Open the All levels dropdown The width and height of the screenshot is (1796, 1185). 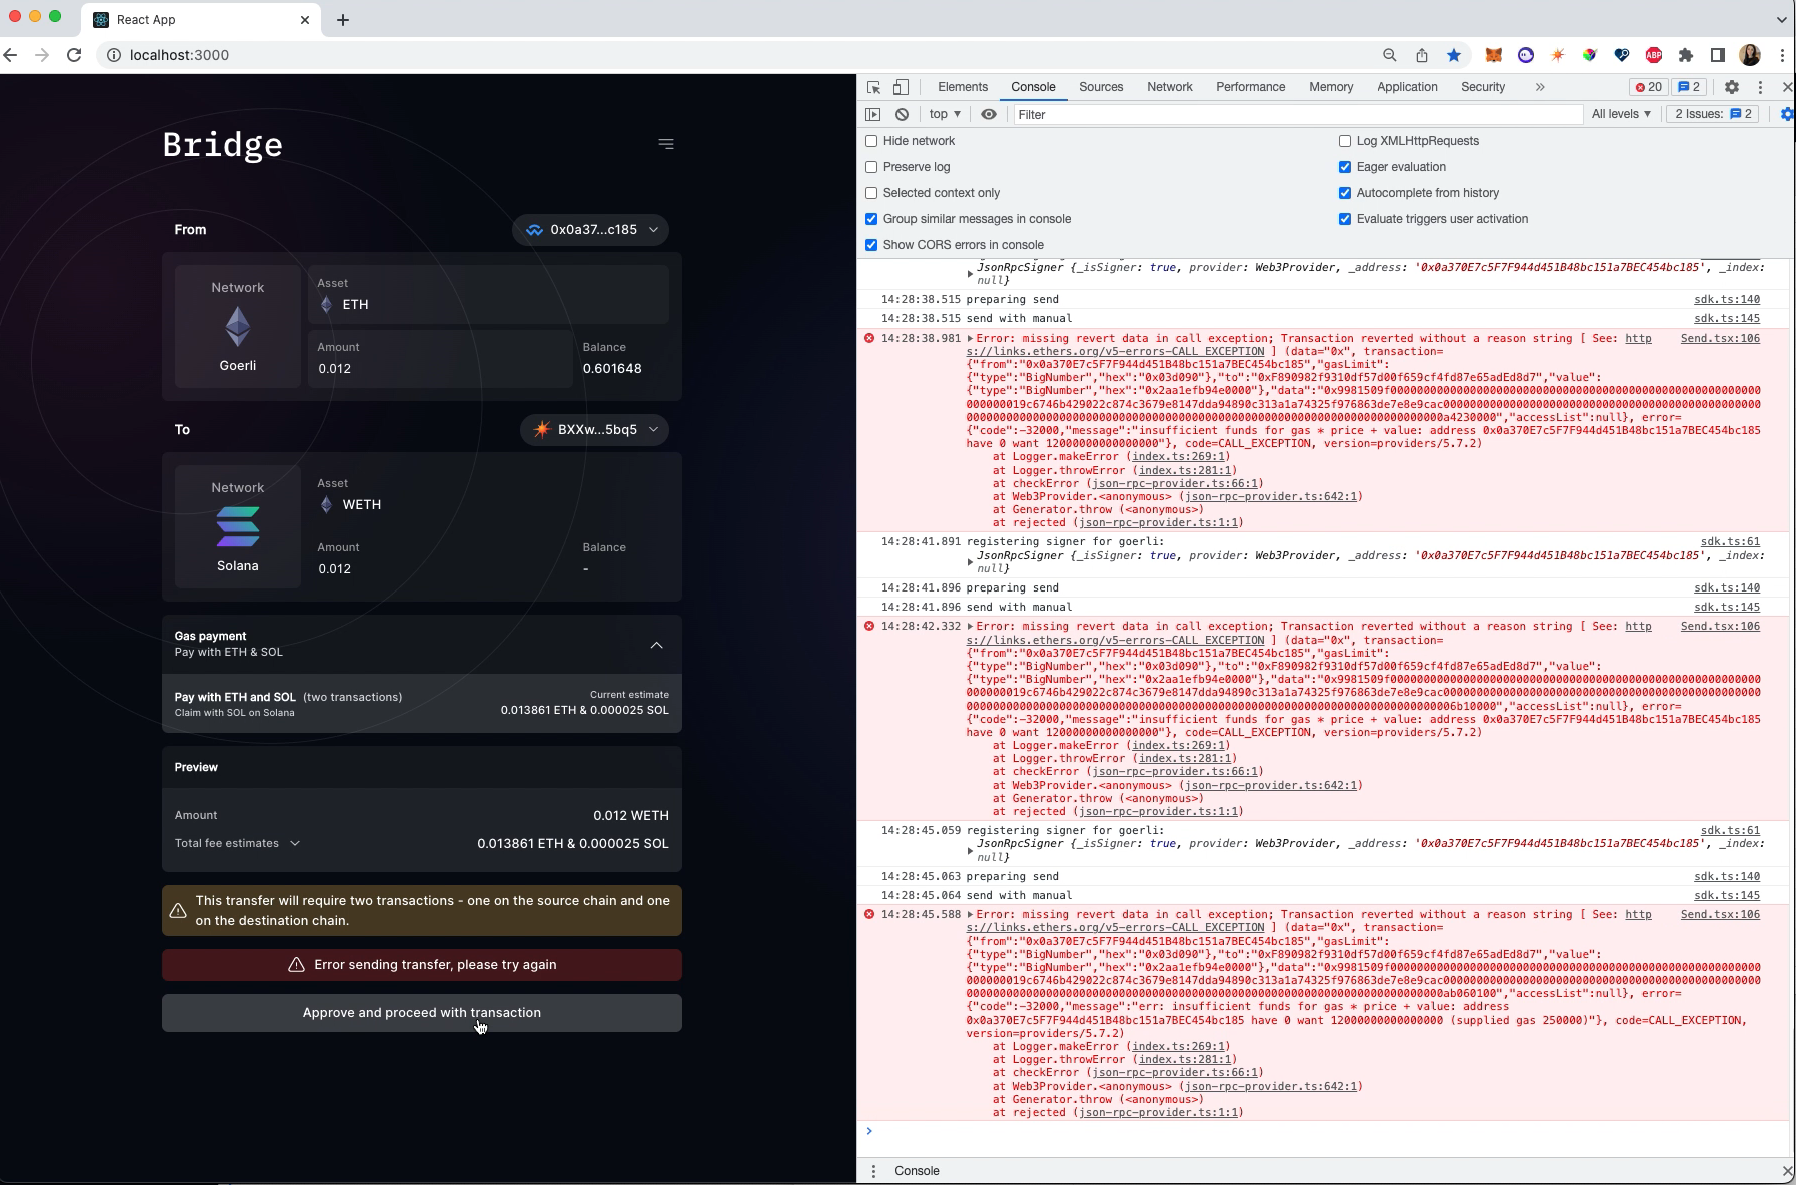1620,114
